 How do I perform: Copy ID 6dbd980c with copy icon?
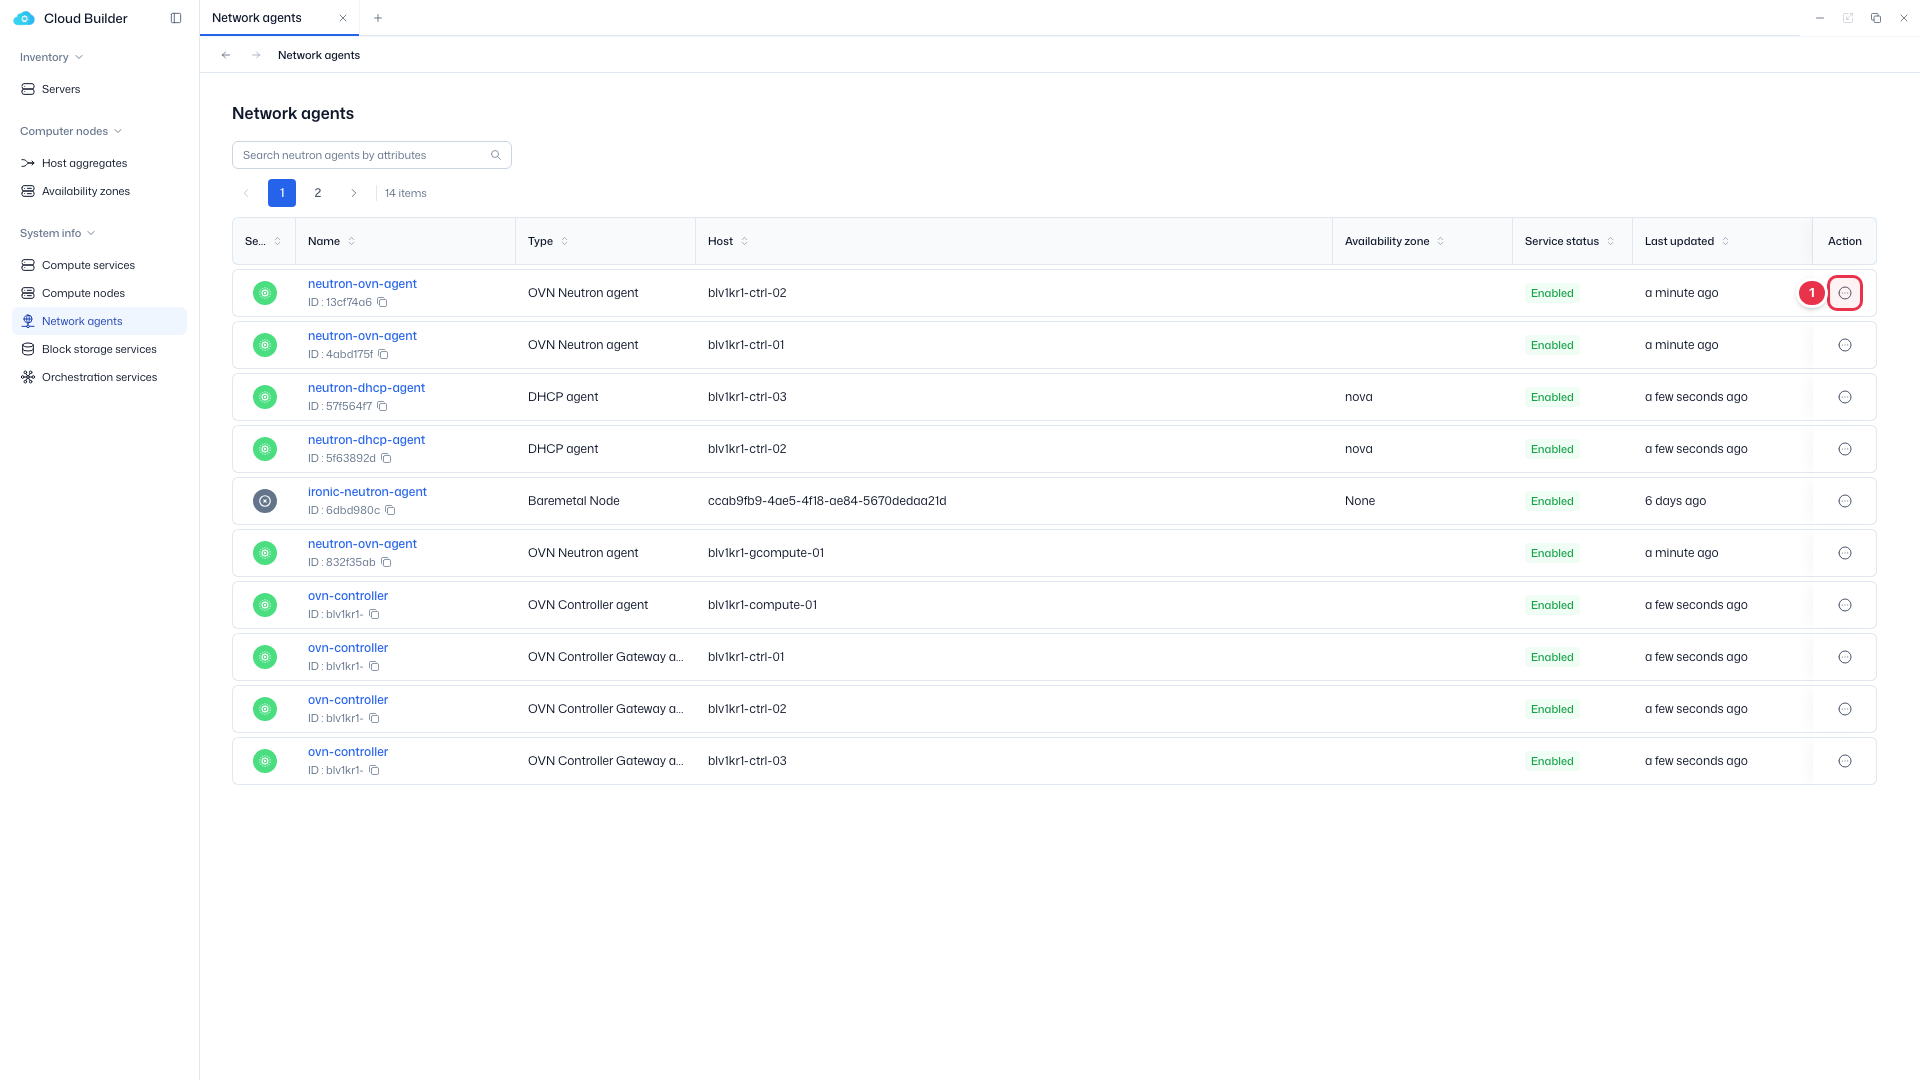(x=391, y=510)
